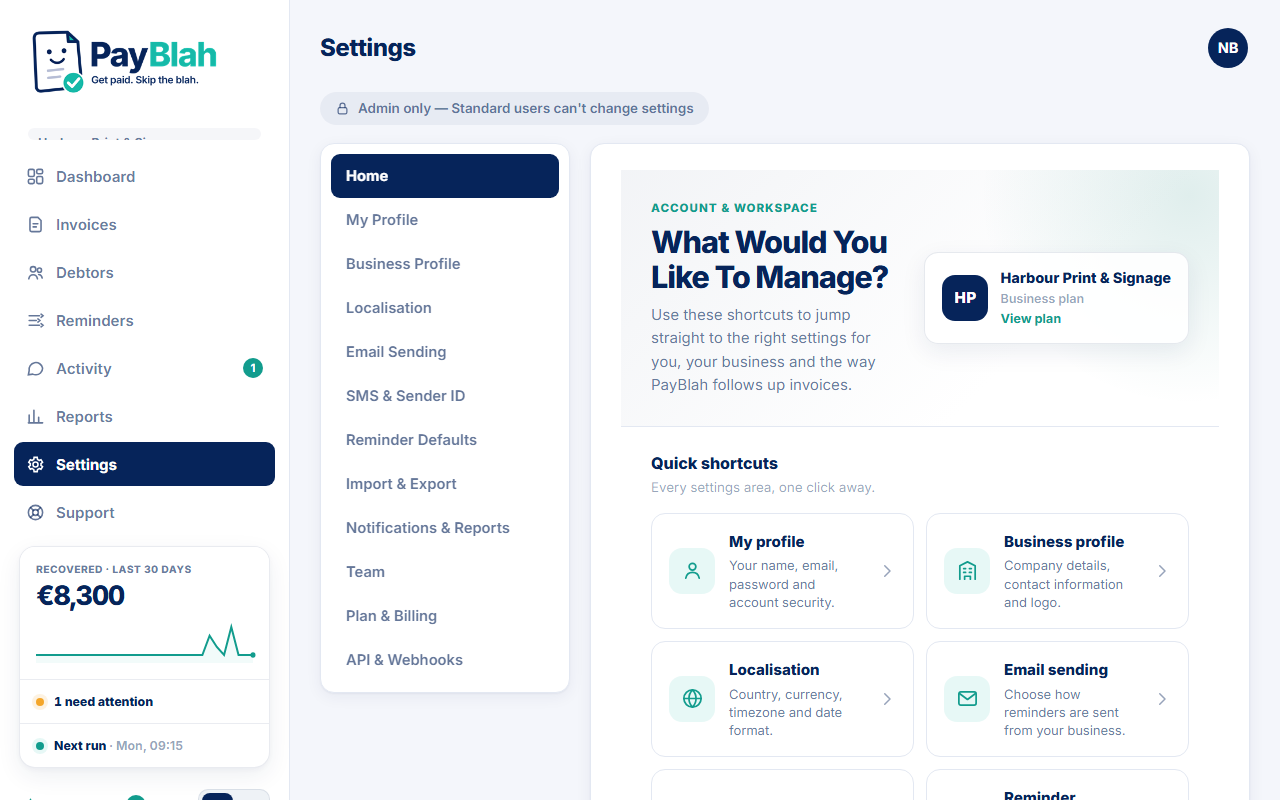This screenshot has height=800, width=1280.
Task: Open Import & Export settings
Action: coord(445,484)
